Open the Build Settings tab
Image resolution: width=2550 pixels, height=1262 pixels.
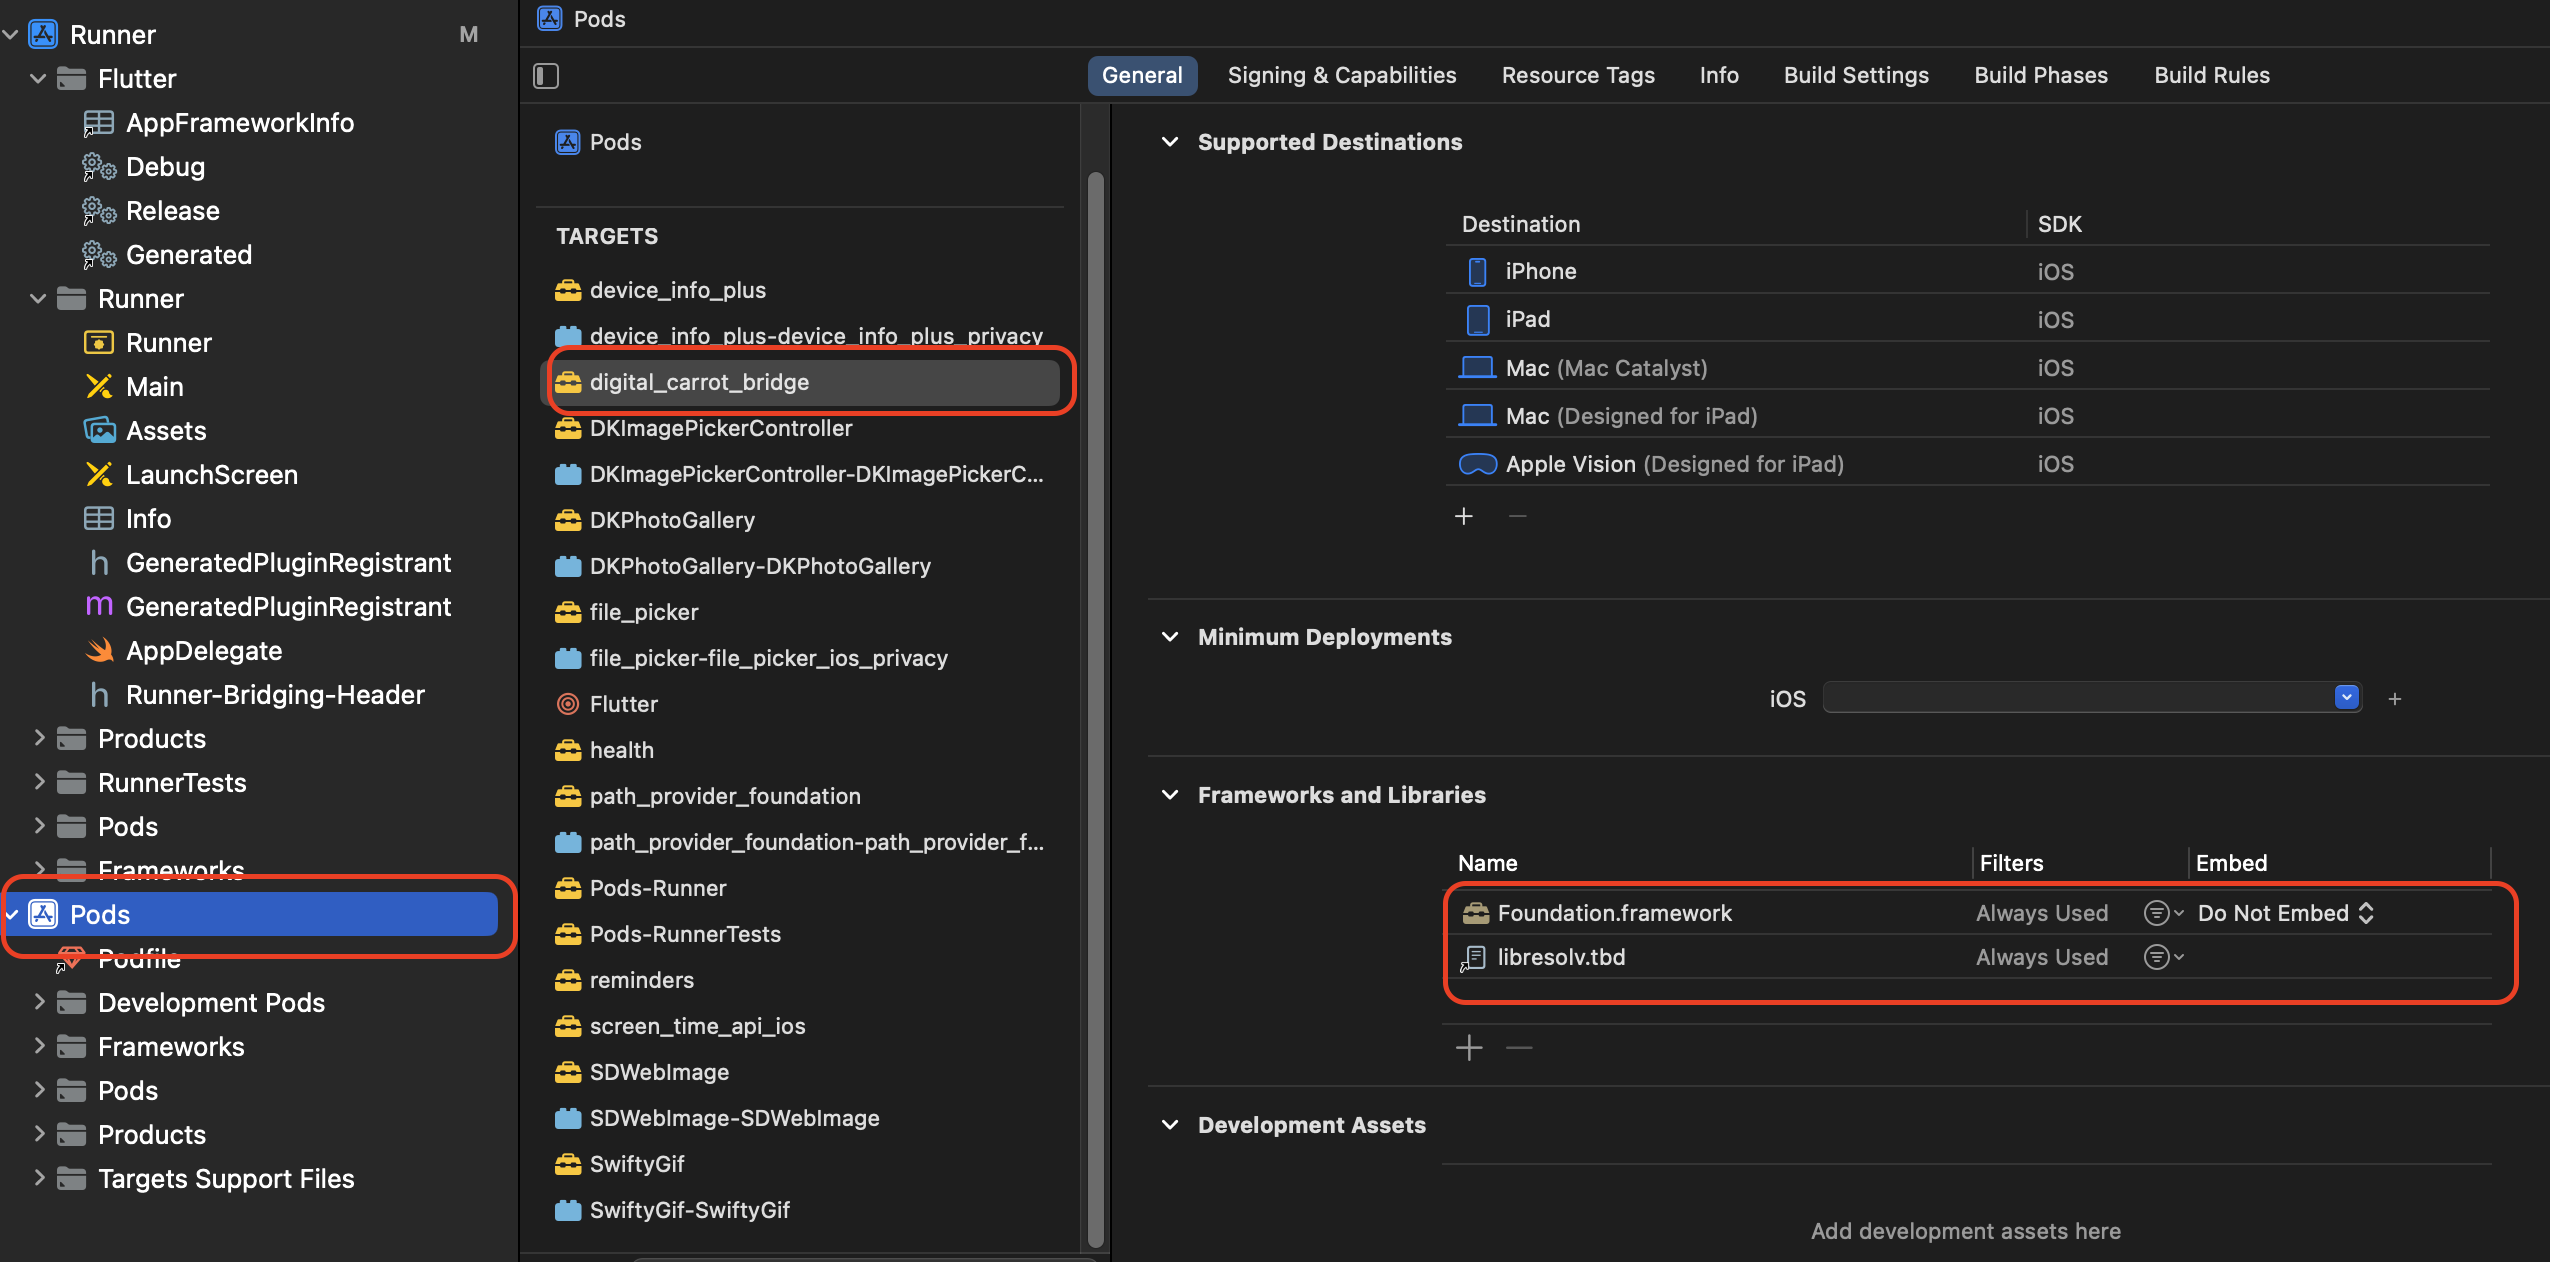point(1856,76)
